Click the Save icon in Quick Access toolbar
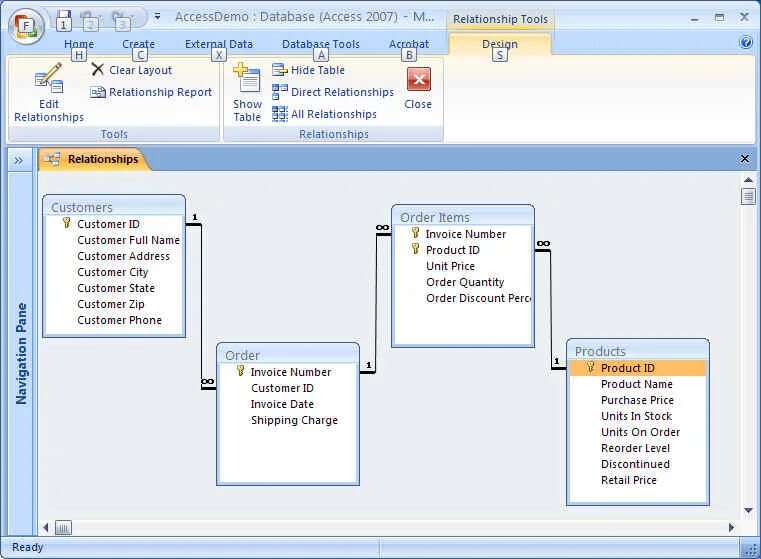 (64, 19)
